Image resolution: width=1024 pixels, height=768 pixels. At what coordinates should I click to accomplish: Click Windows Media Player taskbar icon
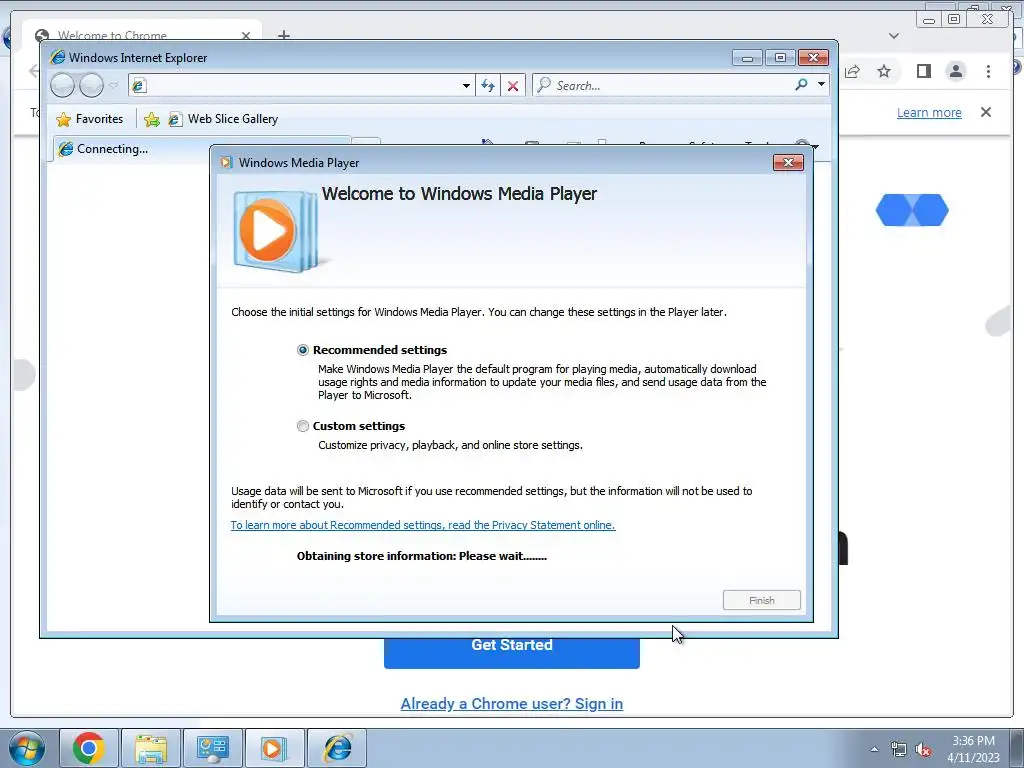pos(274,748)
